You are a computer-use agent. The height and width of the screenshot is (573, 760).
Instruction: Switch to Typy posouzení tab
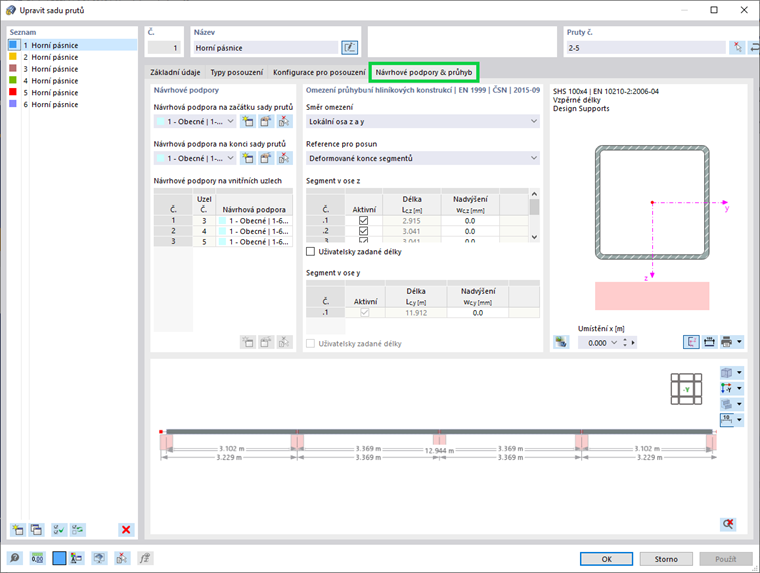(x=237, y=72)
